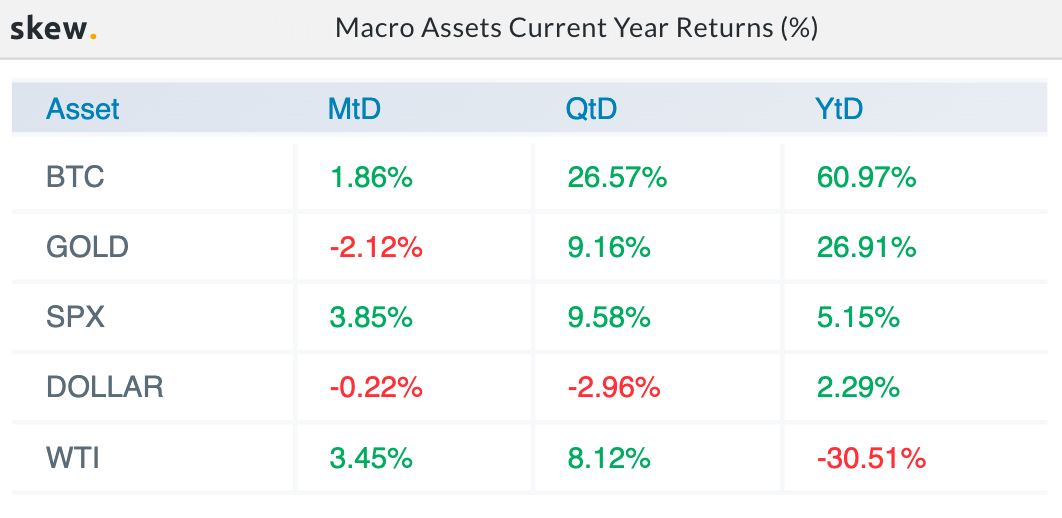Screen dimensions: 1062x518
Task: Select the WTI asset row label
Action: coord(72,458)
